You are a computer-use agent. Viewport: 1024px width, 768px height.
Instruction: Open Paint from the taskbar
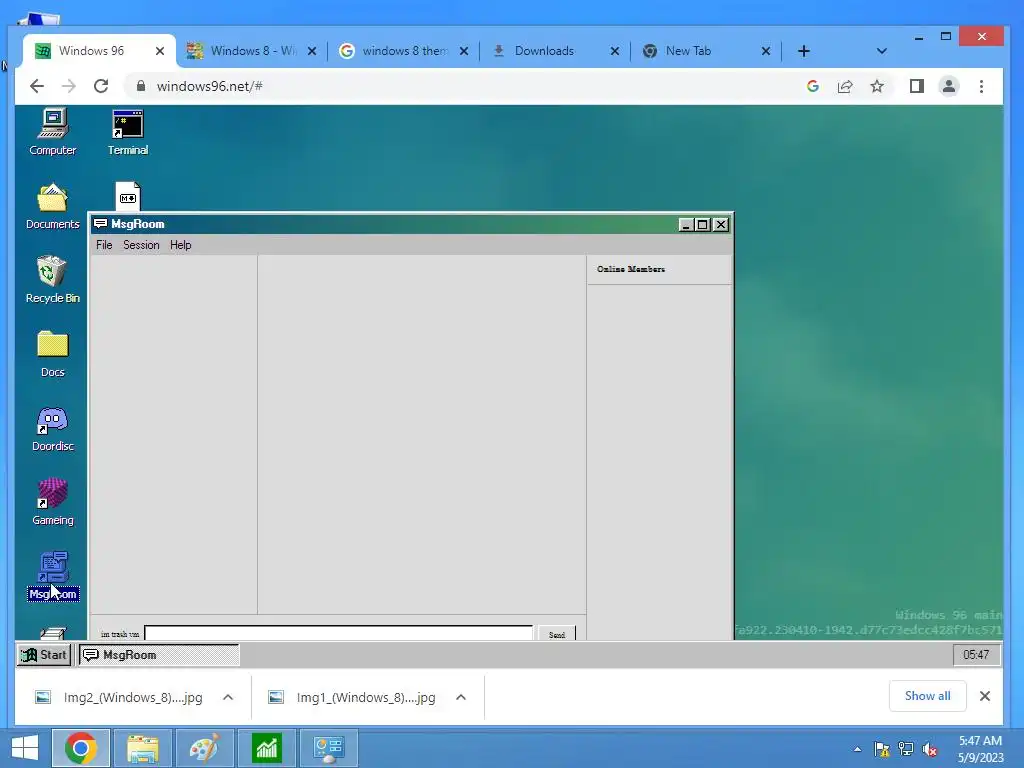[x=204, y=748]
